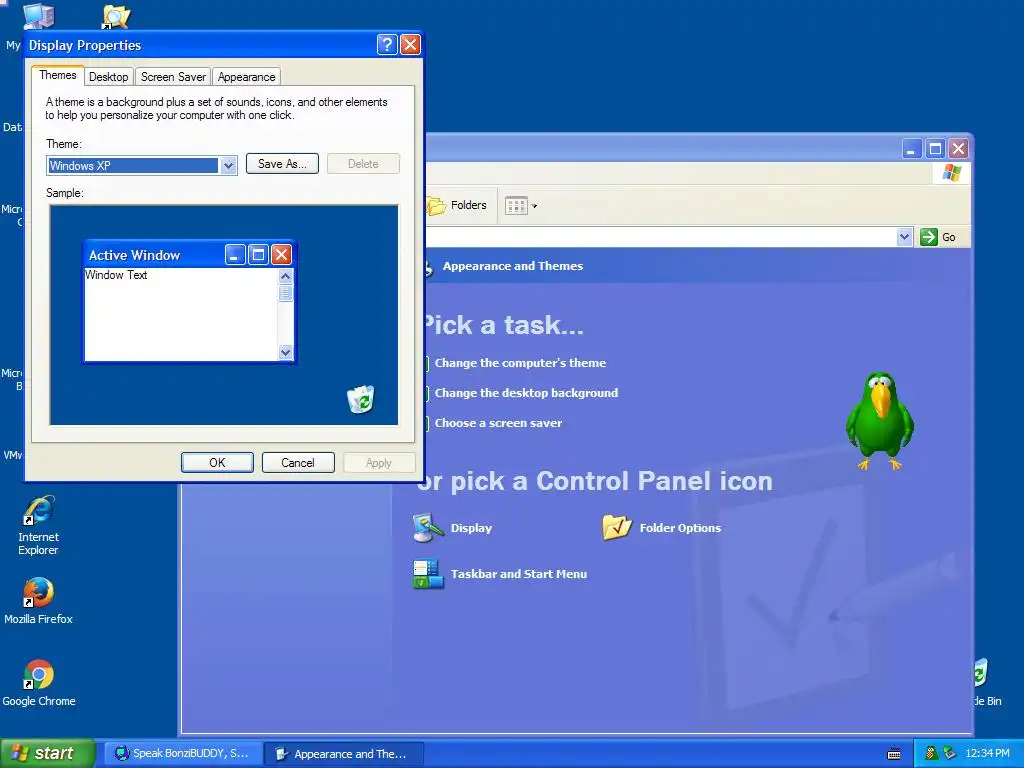Maximize the Appearance and Themes window

click(935, 149)
